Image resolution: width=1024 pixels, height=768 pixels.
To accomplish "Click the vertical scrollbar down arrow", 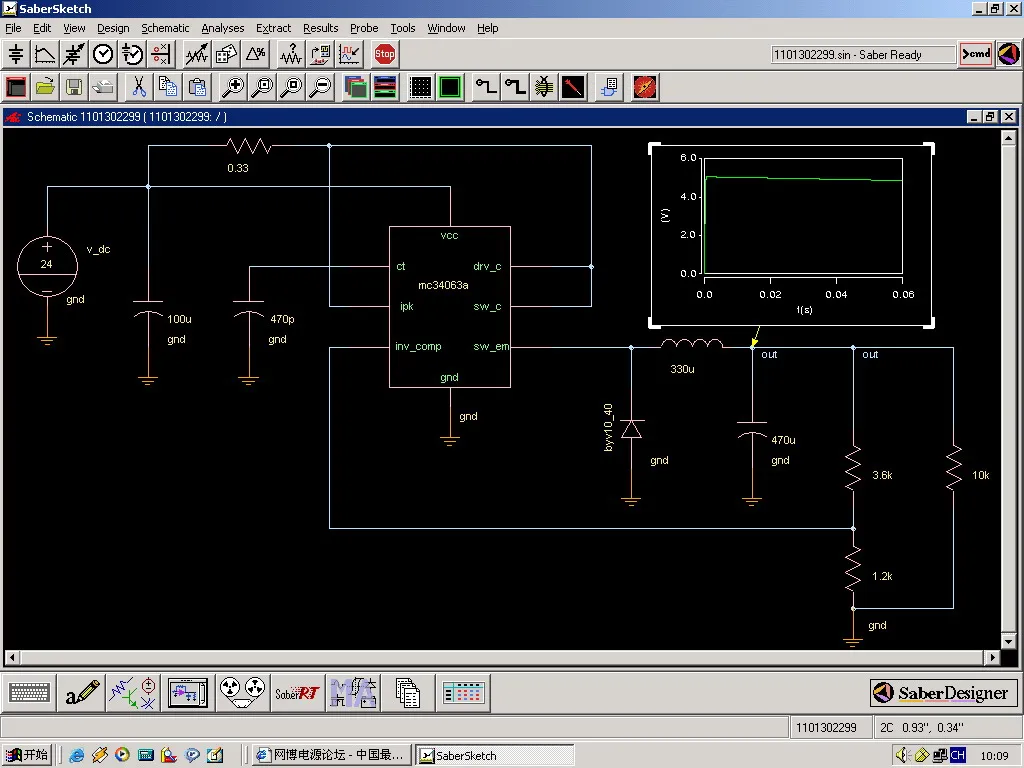I will coord(1008,641).
